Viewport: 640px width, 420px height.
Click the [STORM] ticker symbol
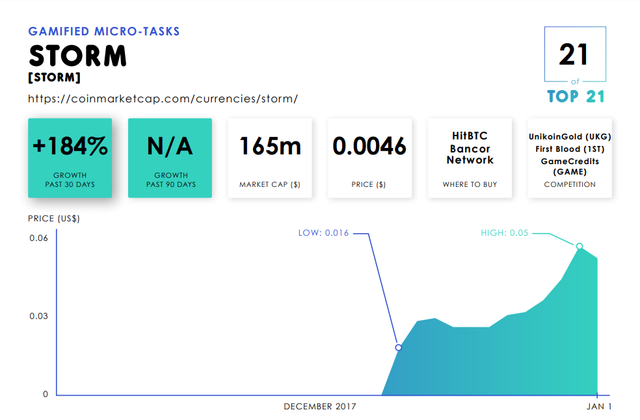(x=54, y=77)
